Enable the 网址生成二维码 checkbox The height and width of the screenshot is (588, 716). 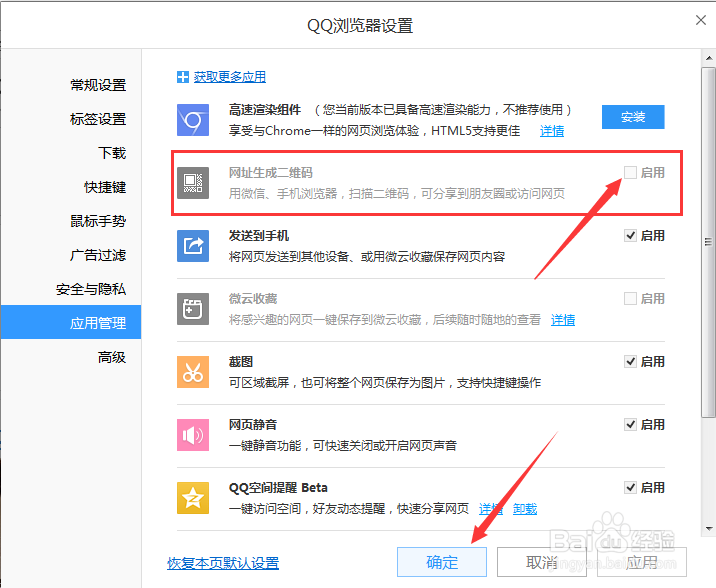630,173
